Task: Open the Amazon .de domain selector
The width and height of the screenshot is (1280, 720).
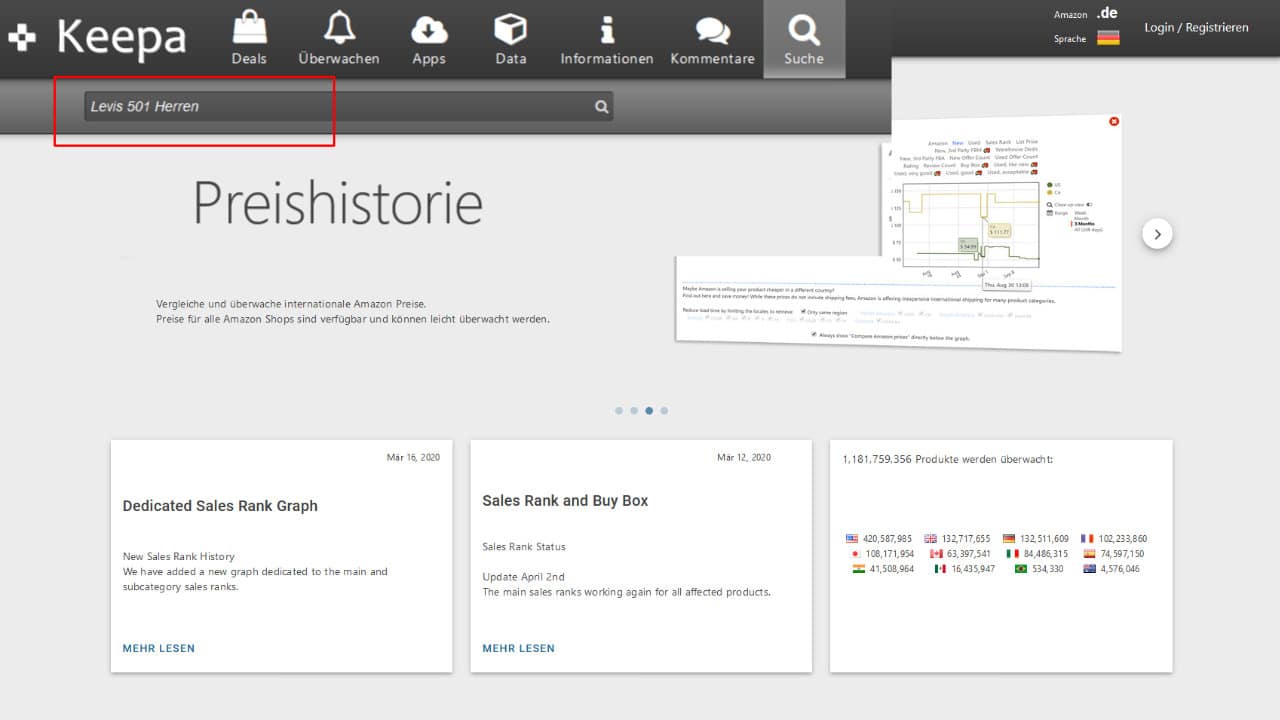Action: coord(1106,14)
